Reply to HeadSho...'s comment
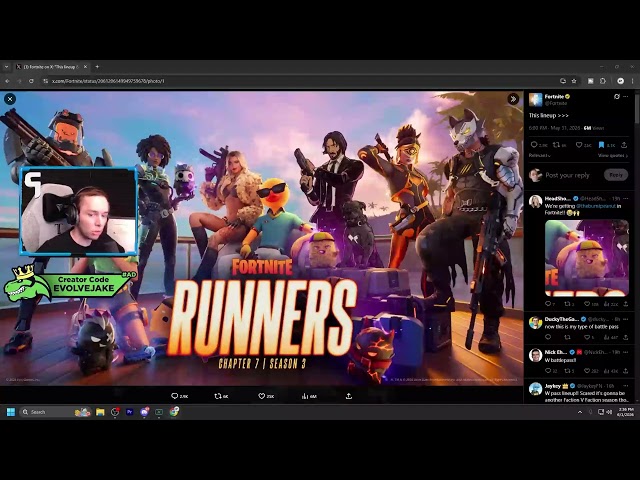This screenshot has height=480, width=640. [548, 304]
